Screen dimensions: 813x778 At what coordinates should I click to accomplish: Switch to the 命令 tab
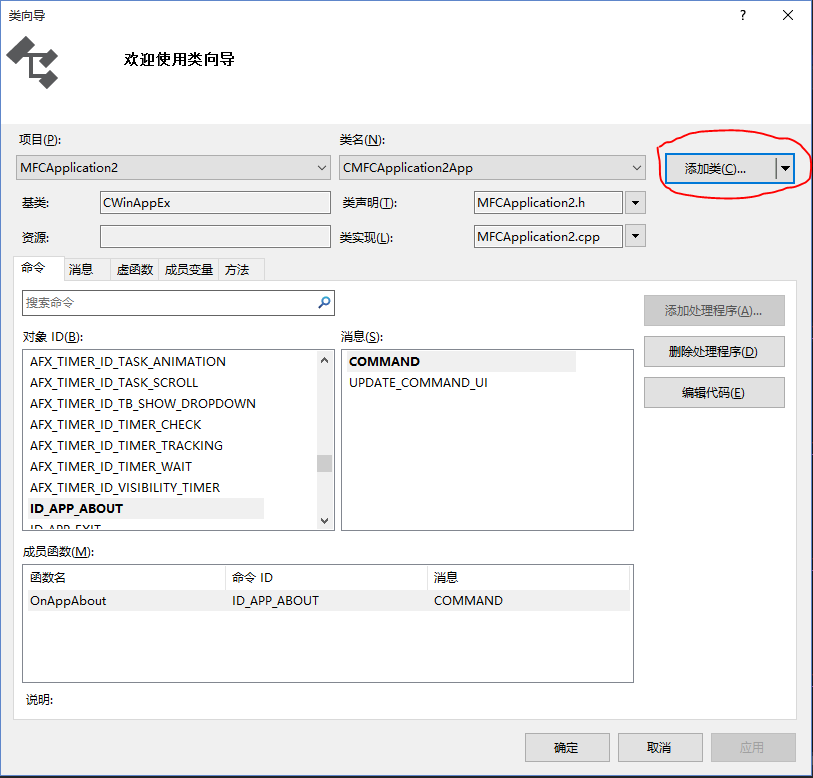[x=38, y=268]
